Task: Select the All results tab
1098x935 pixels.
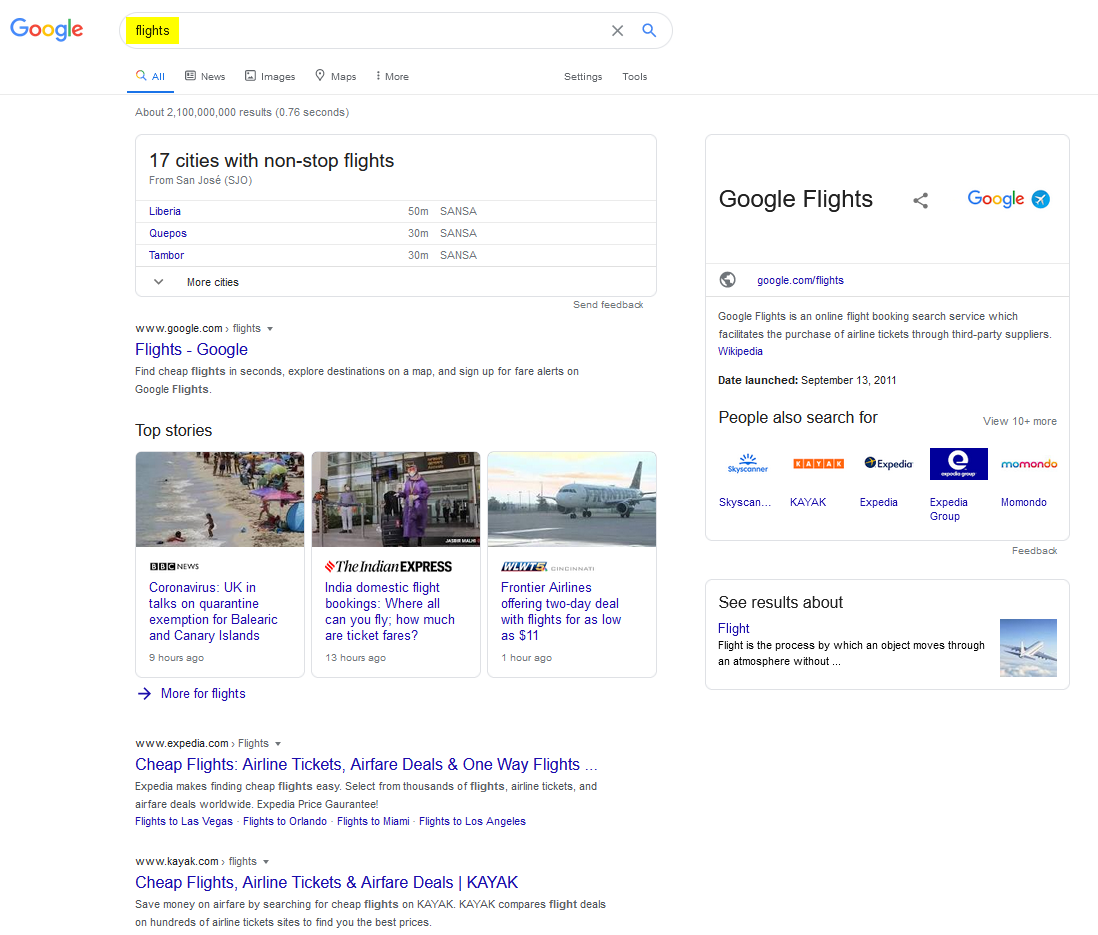Action: [x=151, y=76]
